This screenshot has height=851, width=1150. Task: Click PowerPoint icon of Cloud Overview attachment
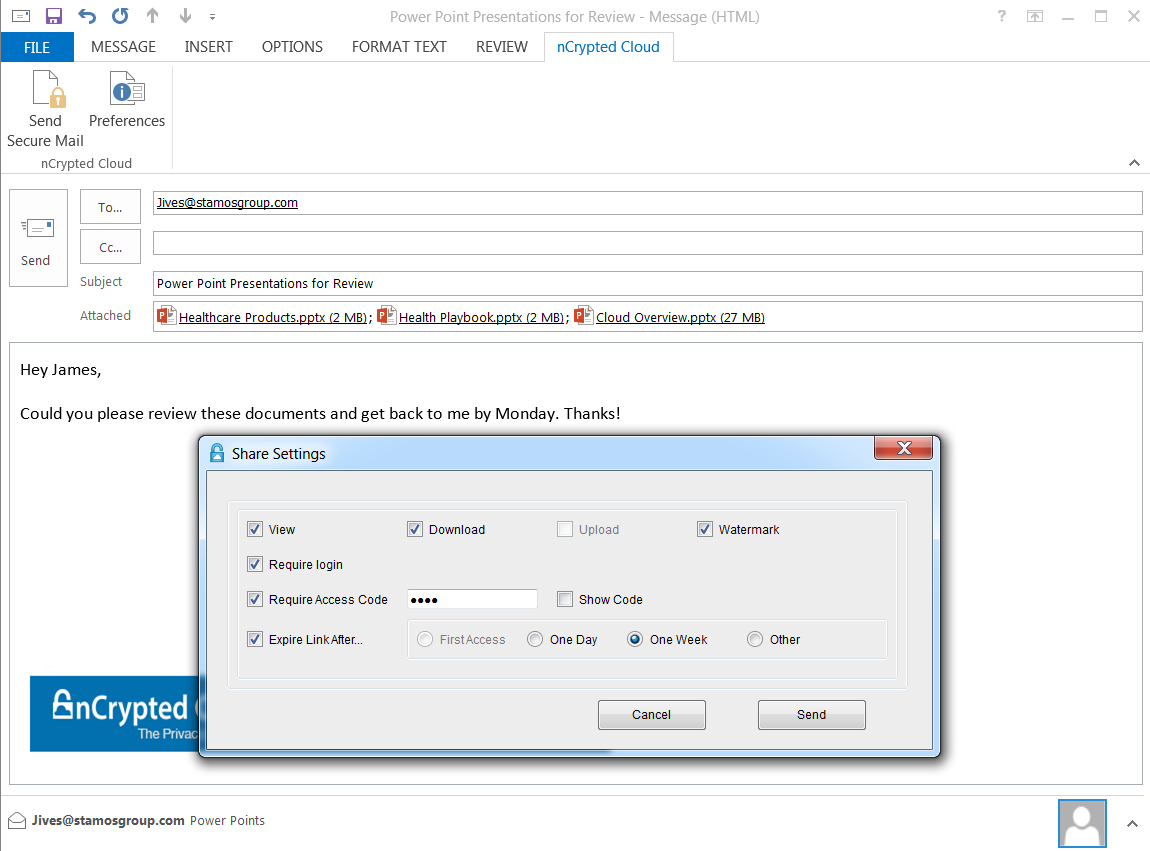pyautogui.click(x=584, y=315)
